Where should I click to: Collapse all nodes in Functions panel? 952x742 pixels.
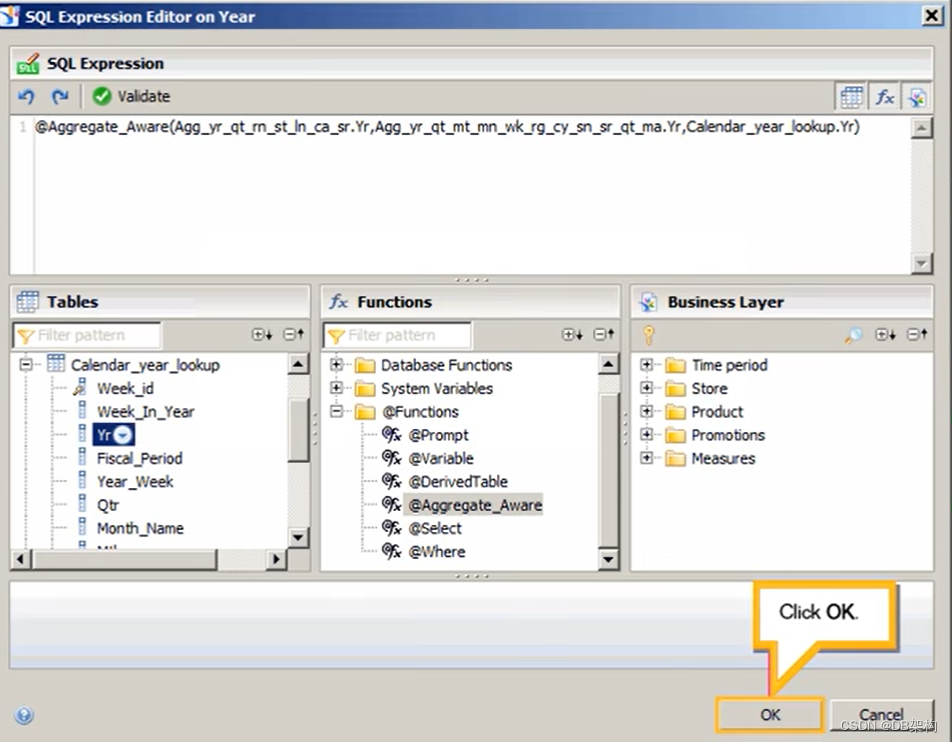[604, 335]
